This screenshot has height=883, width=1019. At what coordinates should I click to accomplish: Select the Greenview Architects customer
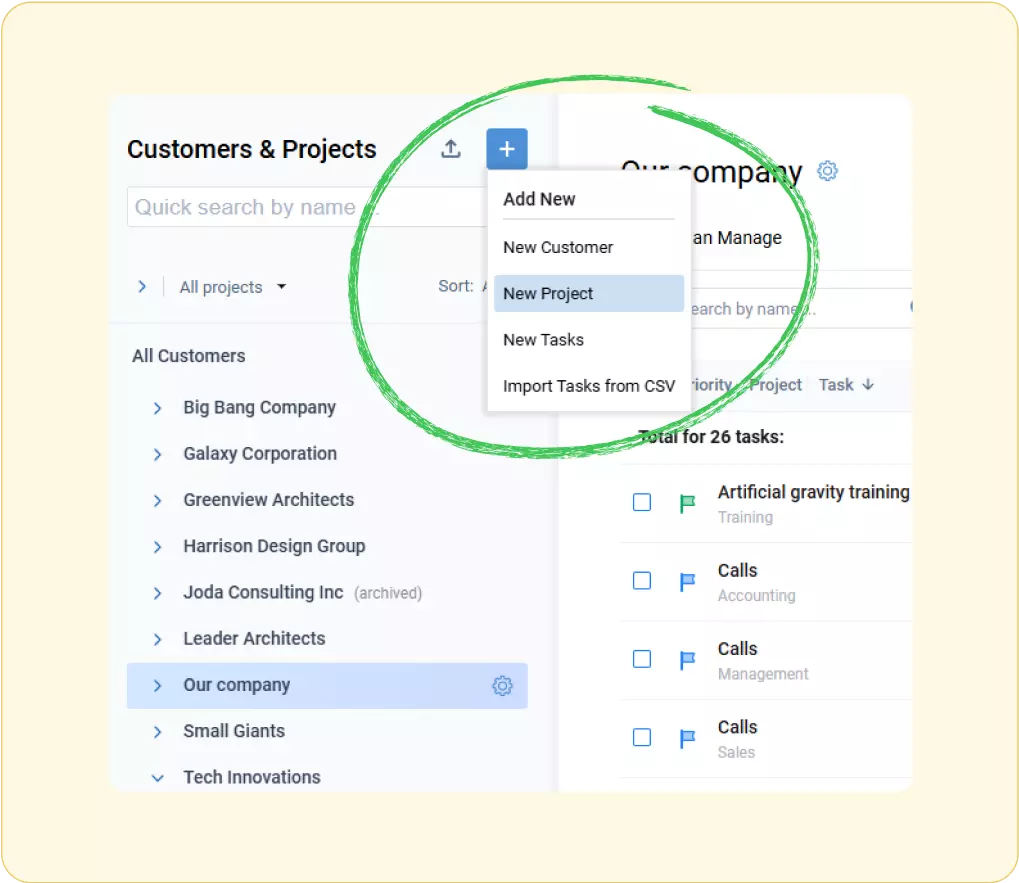268,500
